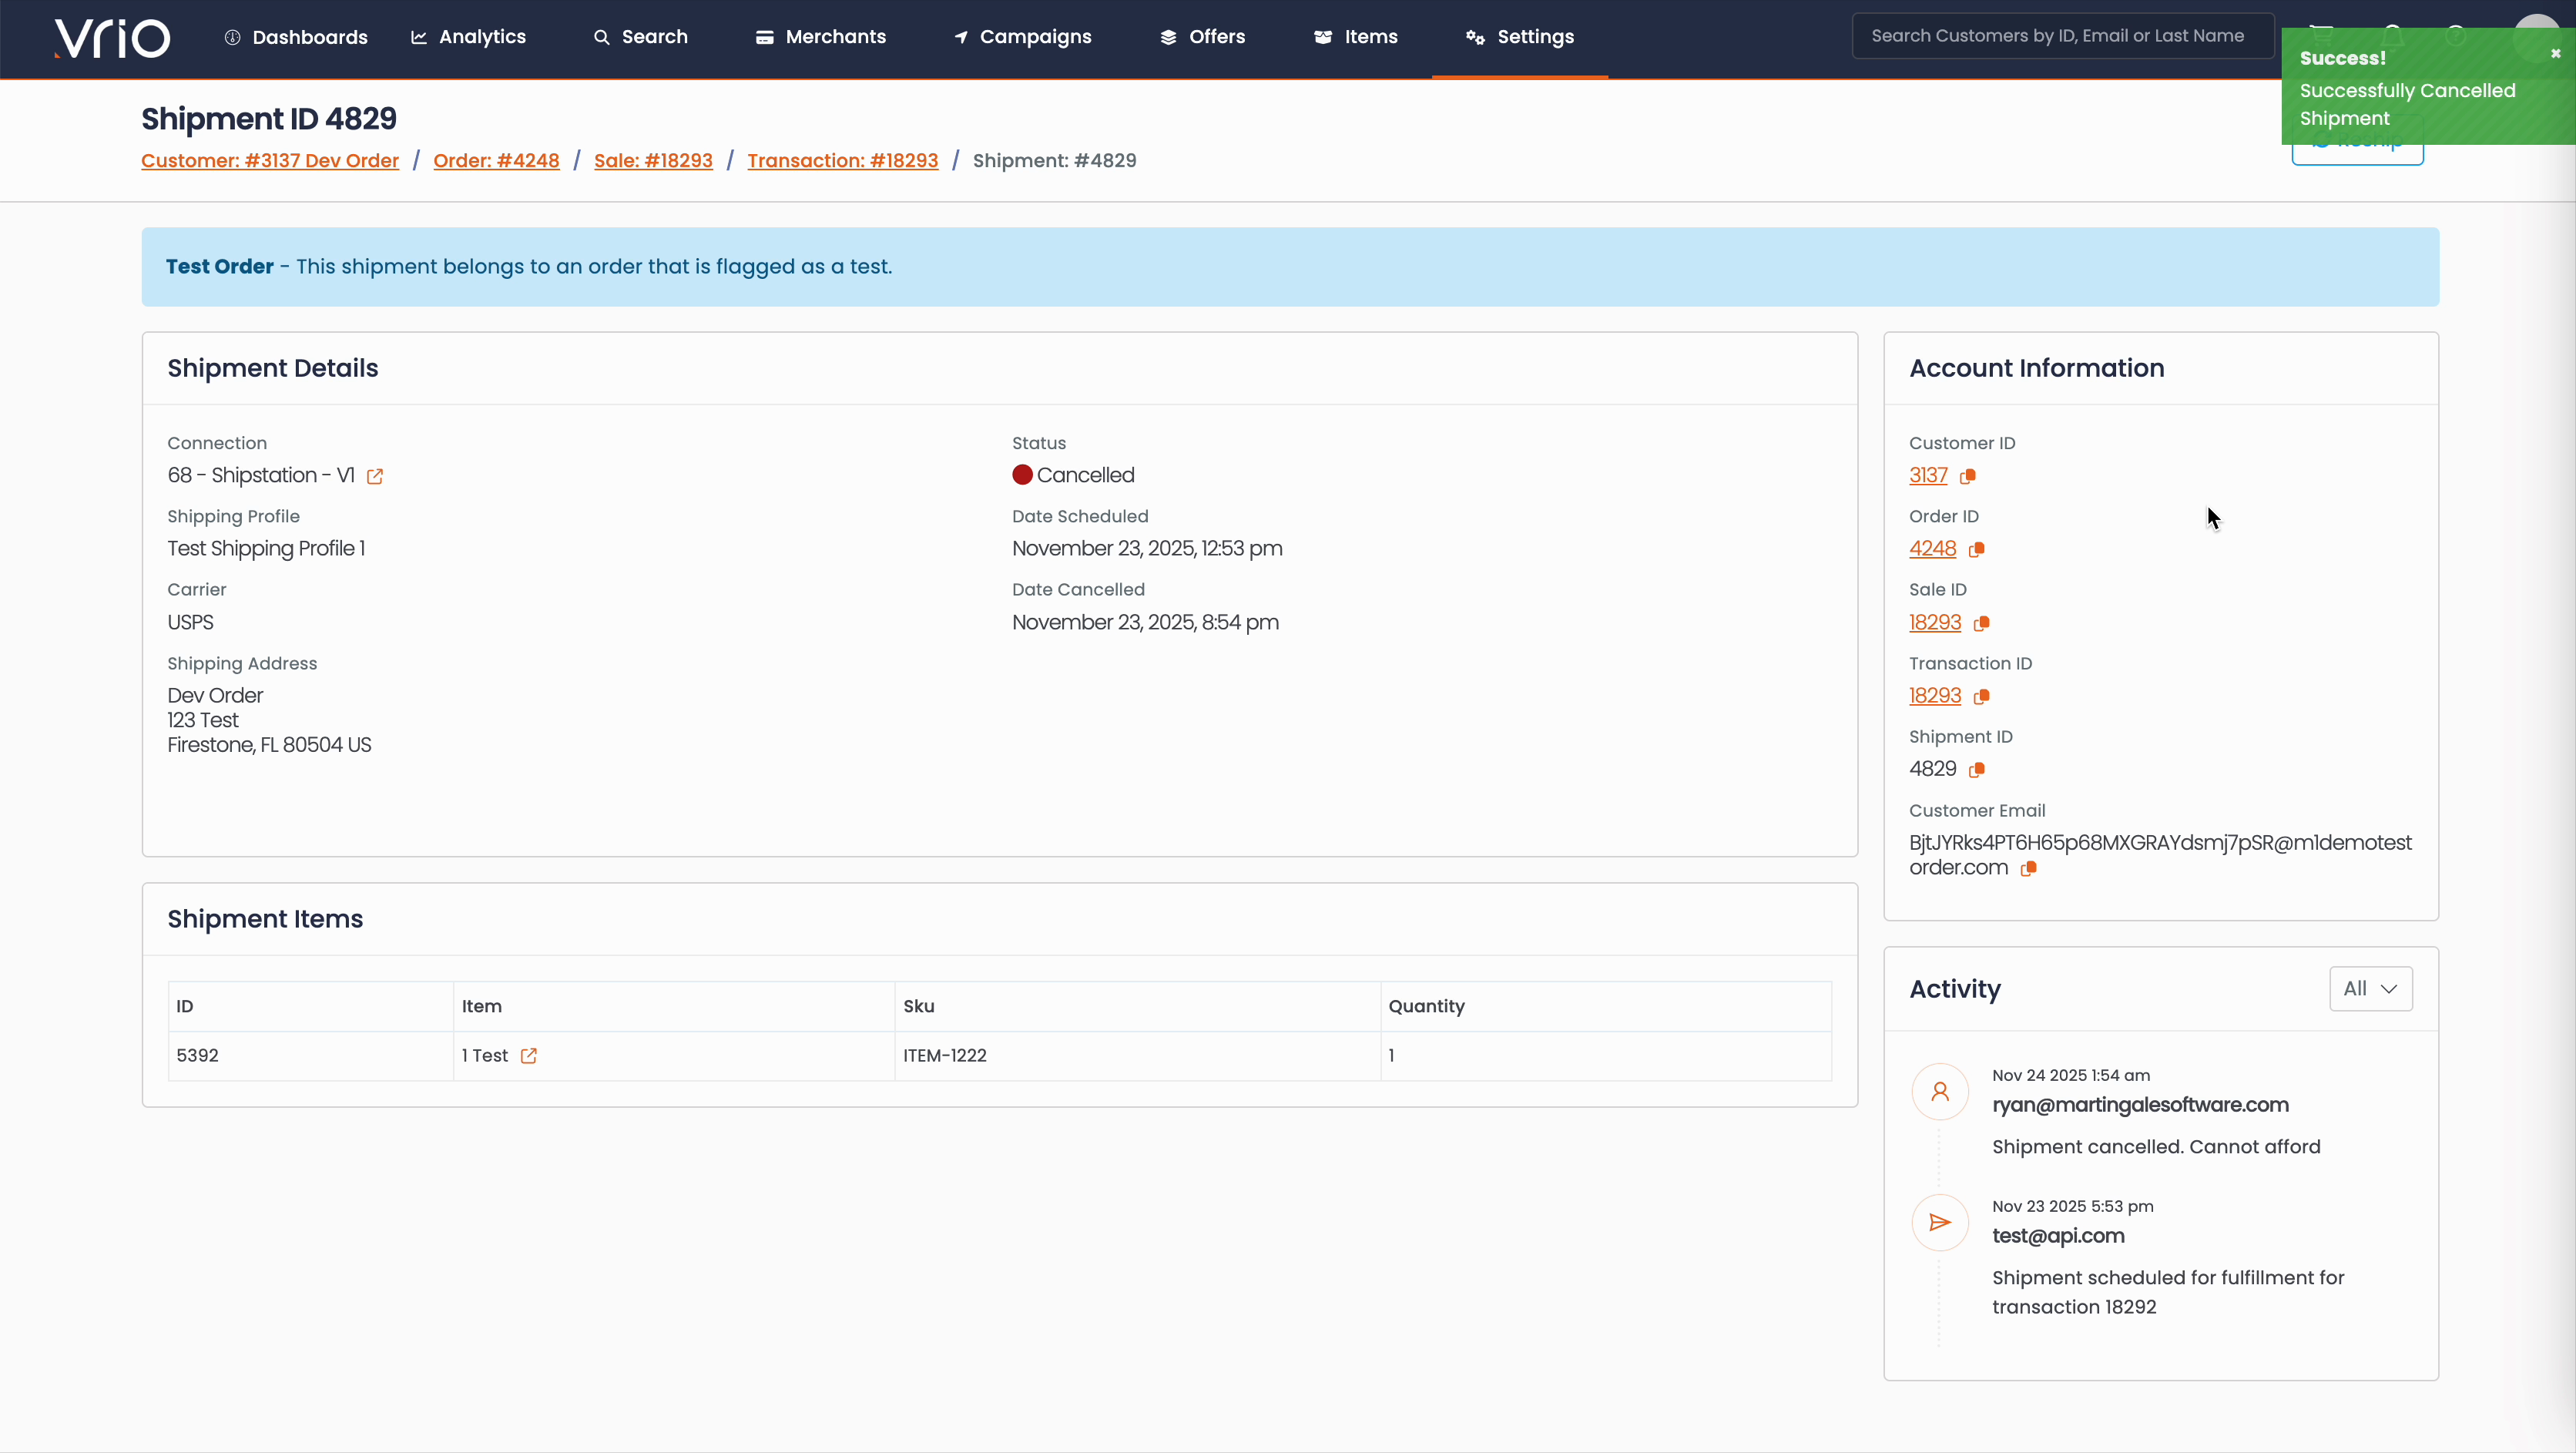Image resolution: width=2576 pixels, height=1453 pixels.
Task: Open the Settings menu
Action: click(1520, 37)
